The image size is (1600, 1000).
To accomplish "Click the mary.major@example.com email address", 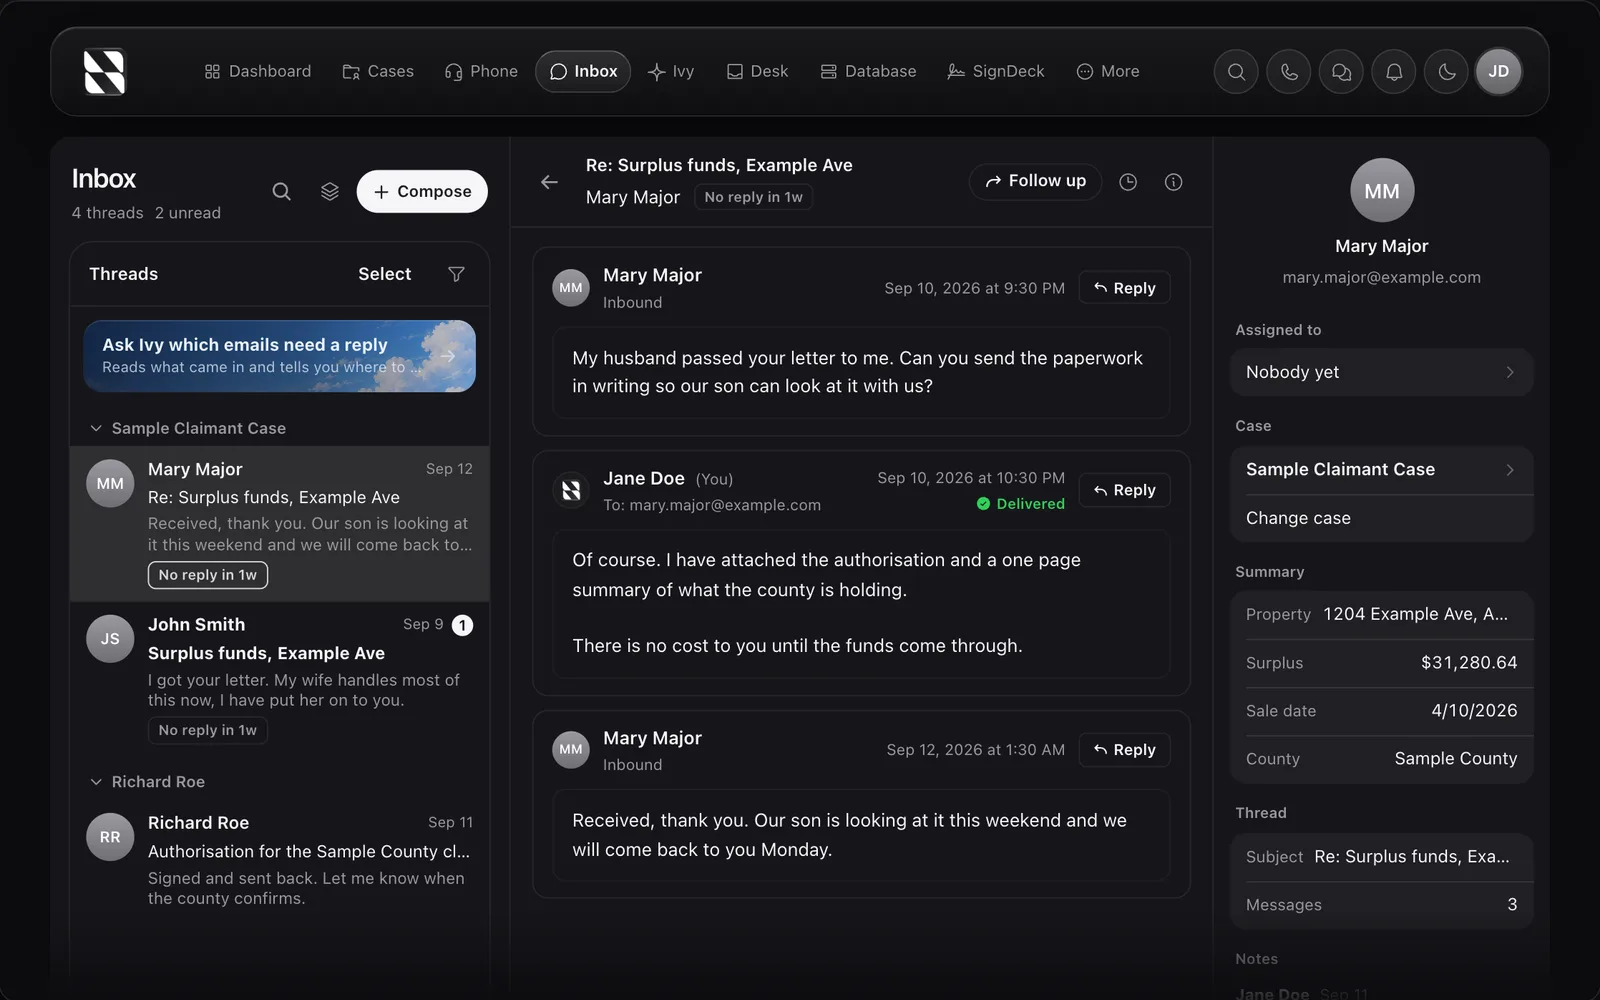I will [1382, 278].
